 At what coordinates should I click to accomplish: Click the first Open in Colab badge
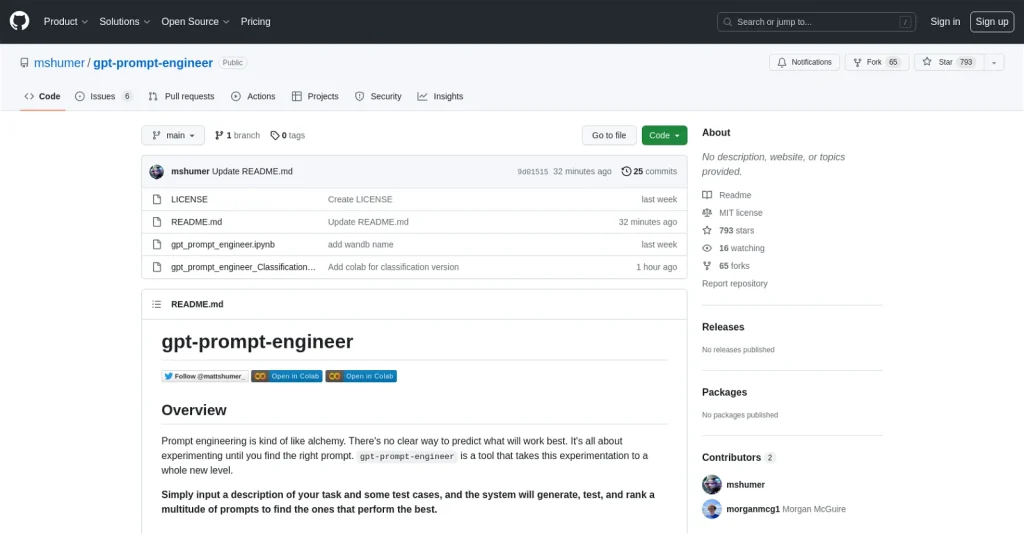pyautogui.click(x=286, y=376)
